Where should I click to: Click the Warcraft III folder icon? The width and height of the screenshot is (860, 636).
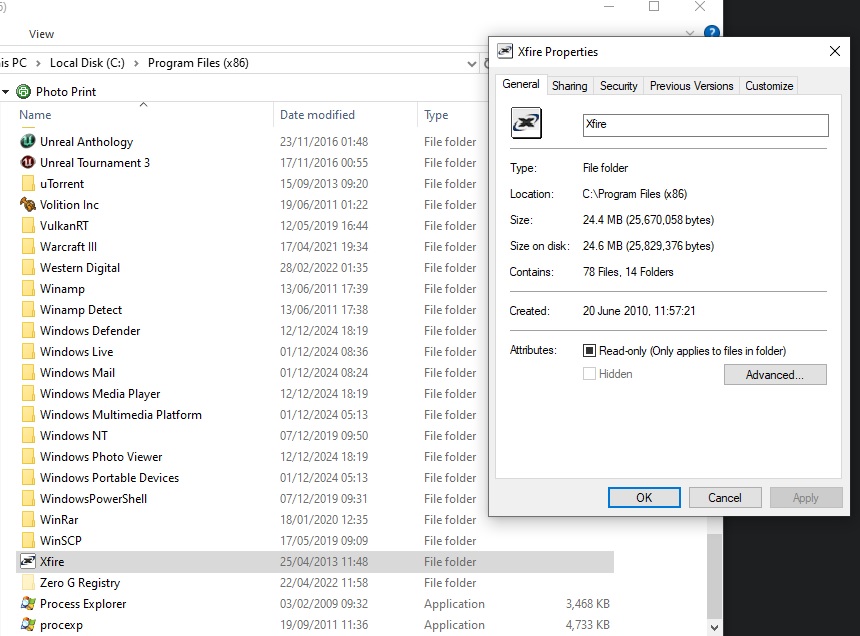[x=28, y=246]
